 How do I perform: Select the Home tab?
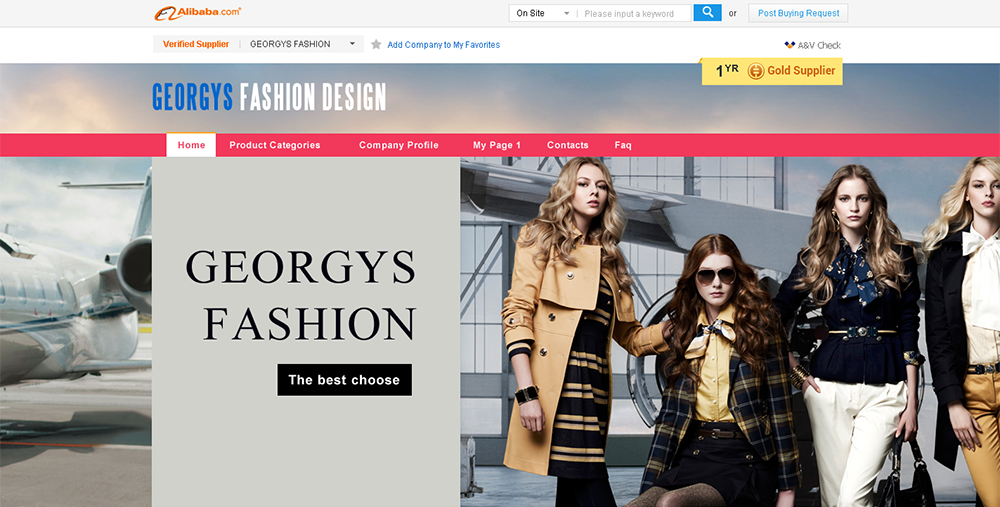[191, 145]
